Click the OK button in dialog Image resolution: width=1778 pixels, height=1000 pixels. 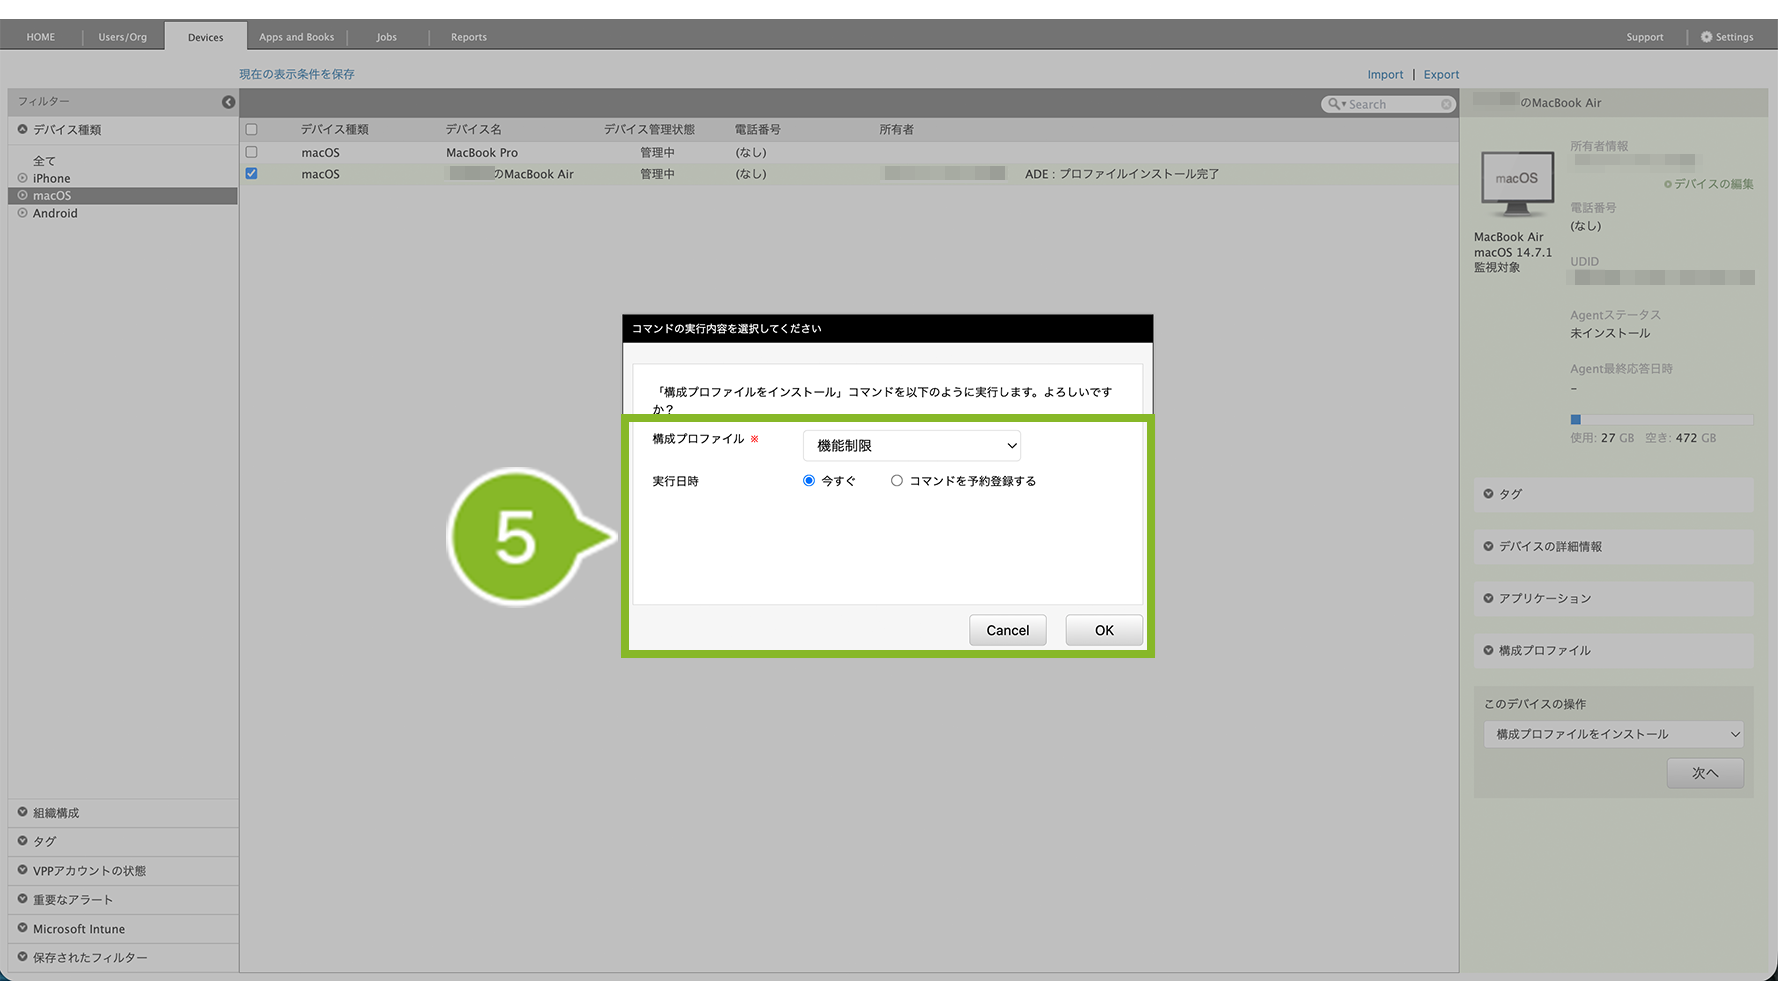(1104, 630)
